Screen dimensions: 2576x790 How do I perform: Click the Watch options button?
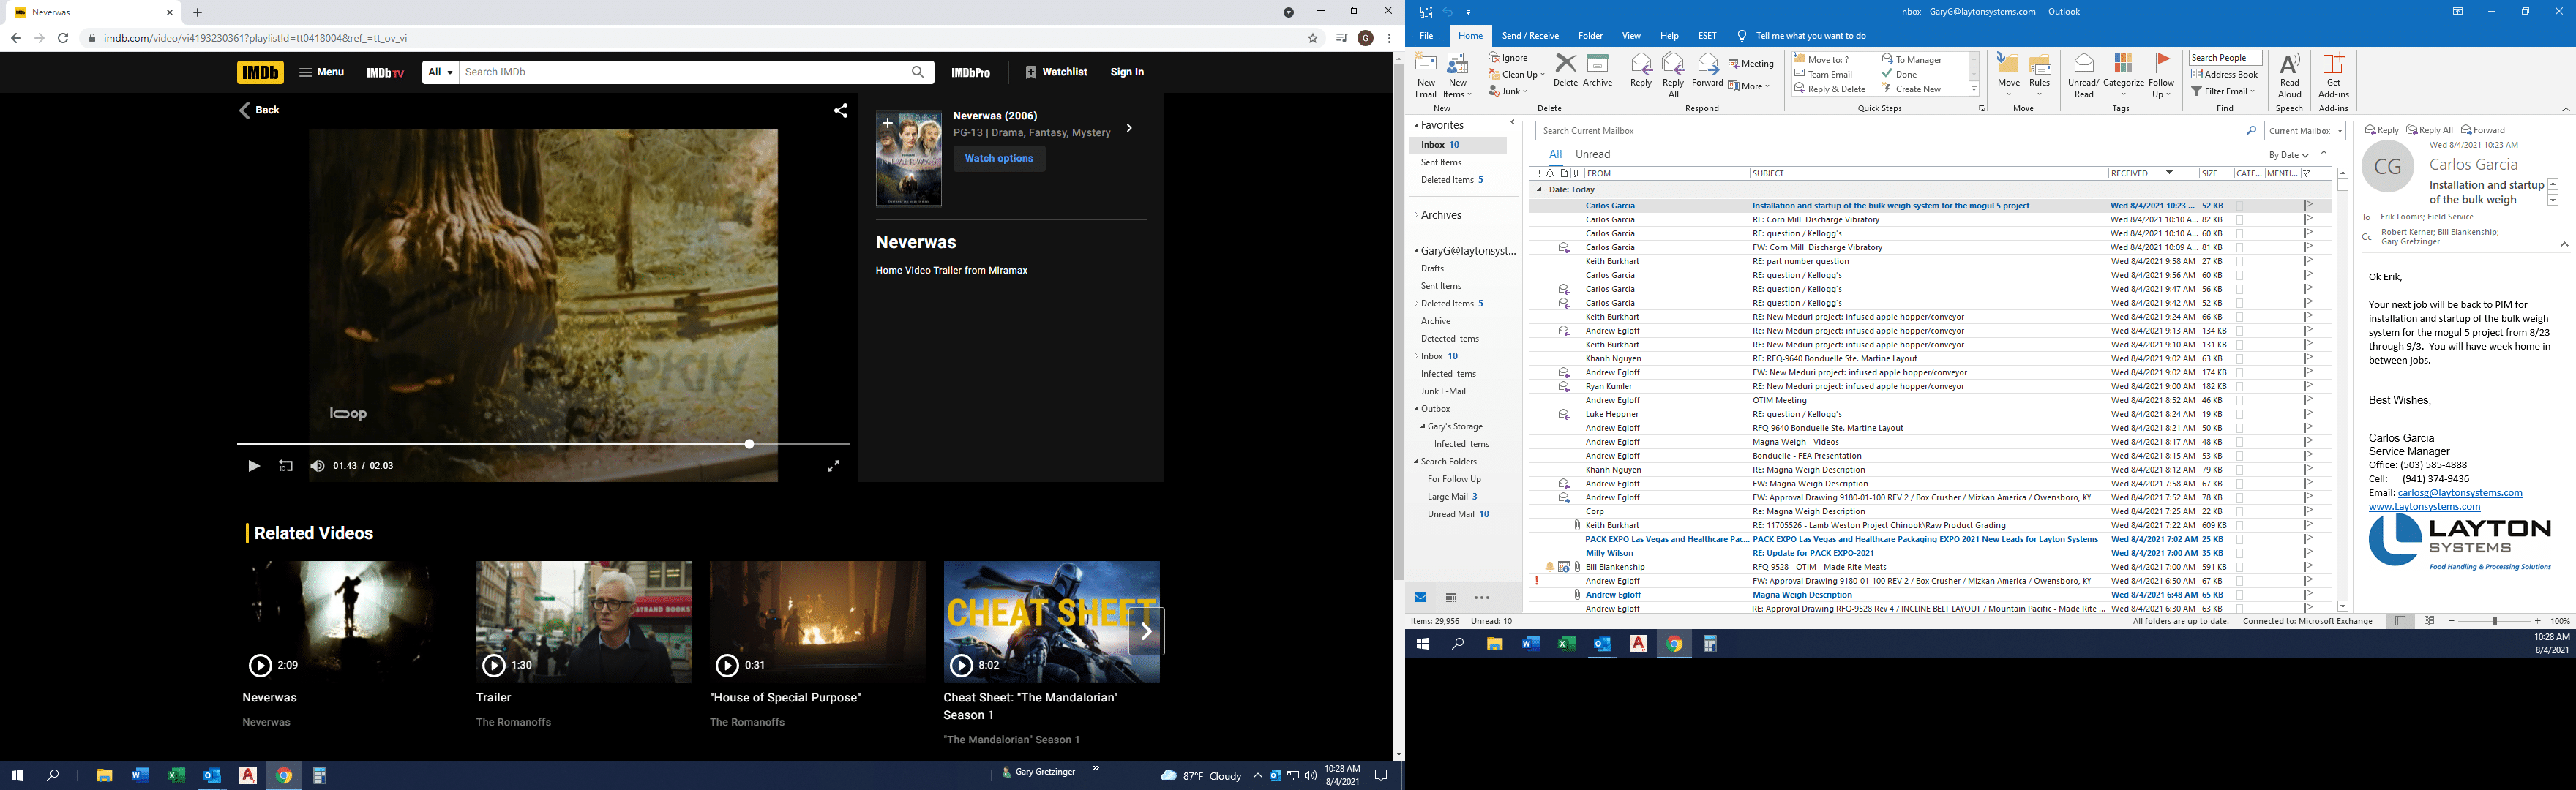coord(998,158)
